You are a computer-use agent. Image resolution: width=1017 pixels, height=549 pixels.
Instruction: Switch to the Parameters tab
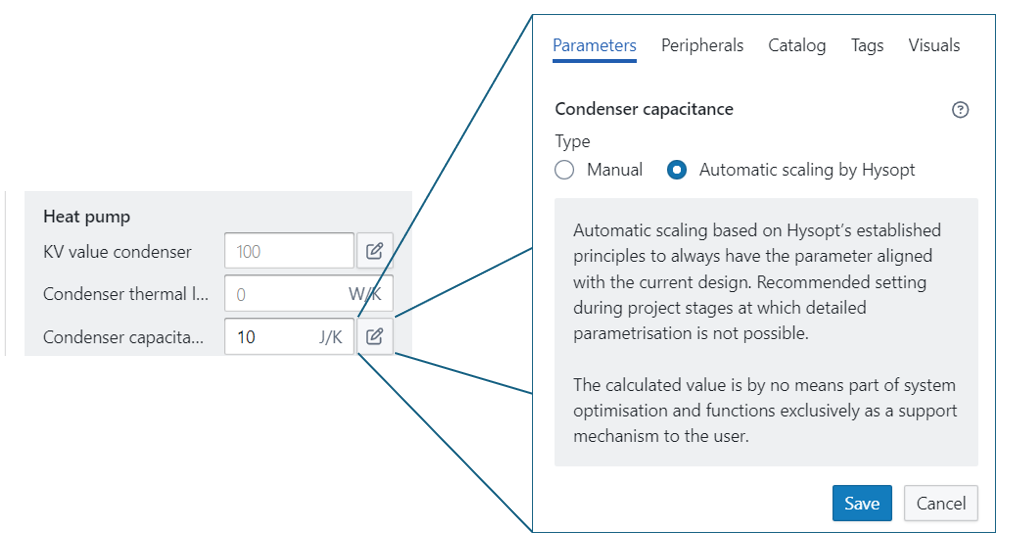click(594, 45)
